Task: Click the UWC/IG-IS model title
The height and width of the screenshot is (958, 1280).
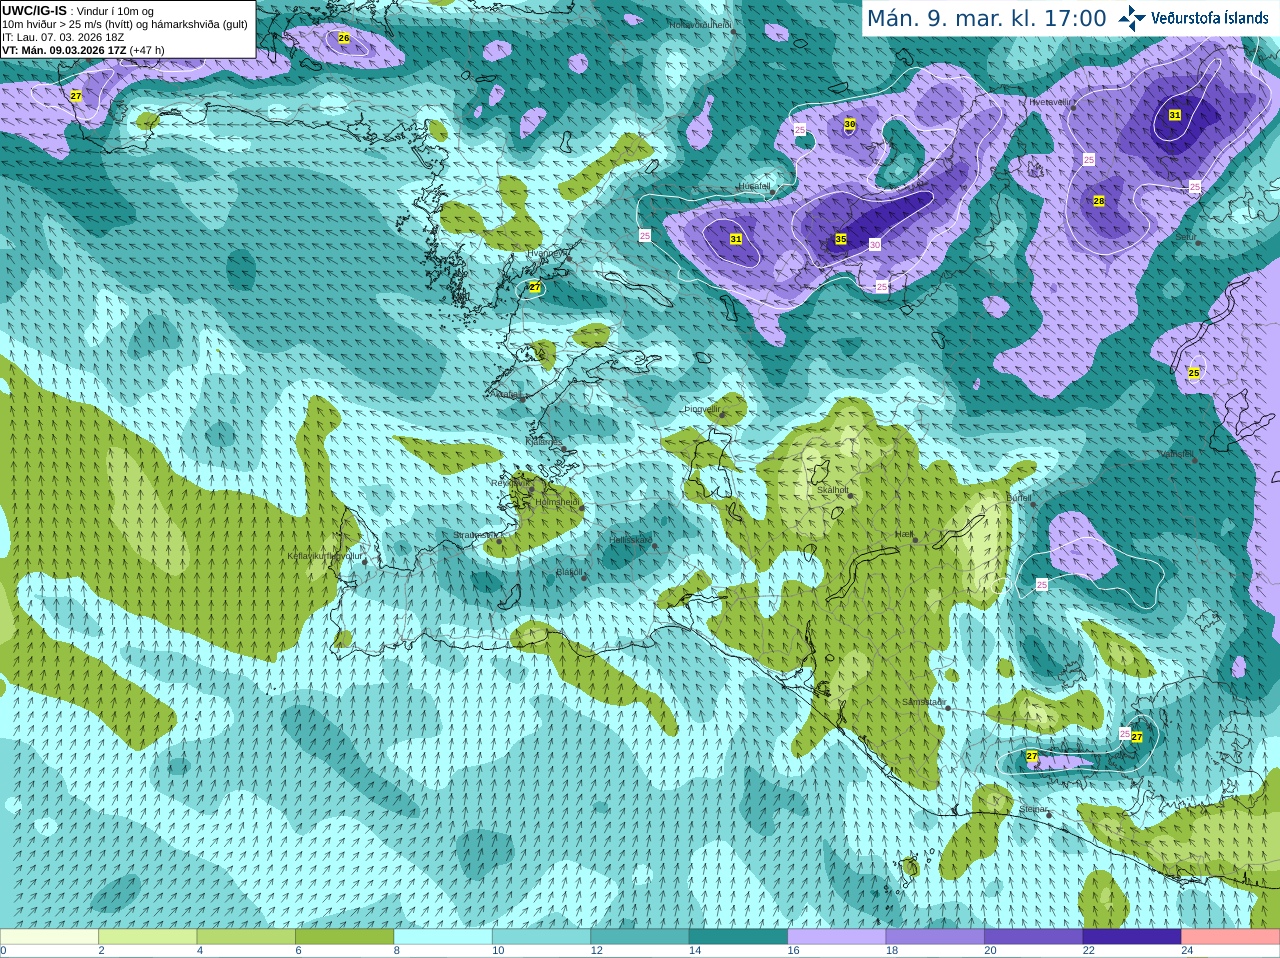Action: click(x=34, y=11)
